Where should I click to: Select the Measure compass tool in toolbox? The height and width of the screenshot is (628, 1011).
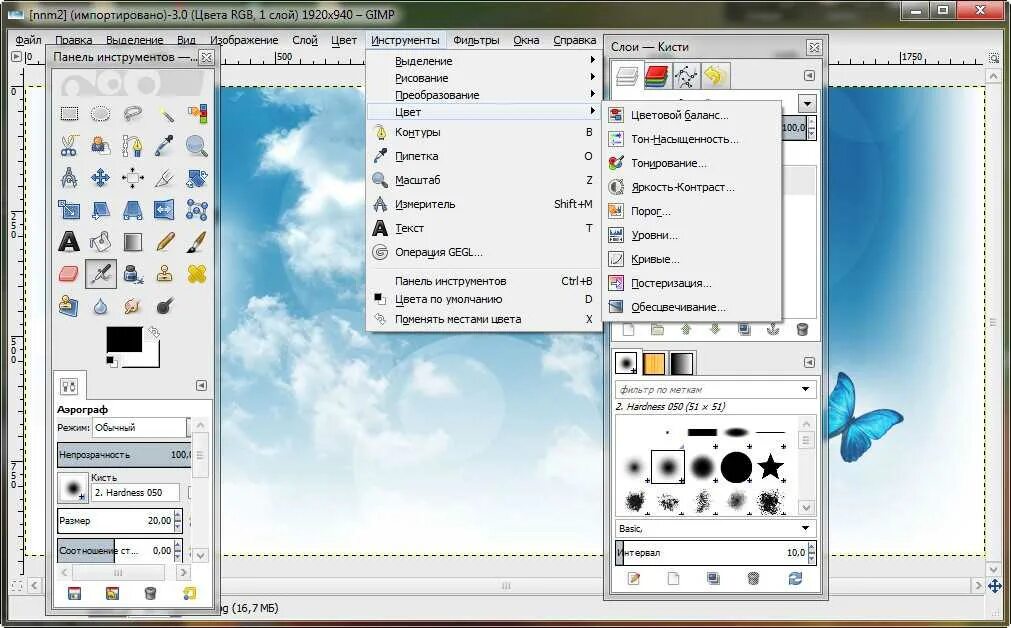tap(69, 177)
